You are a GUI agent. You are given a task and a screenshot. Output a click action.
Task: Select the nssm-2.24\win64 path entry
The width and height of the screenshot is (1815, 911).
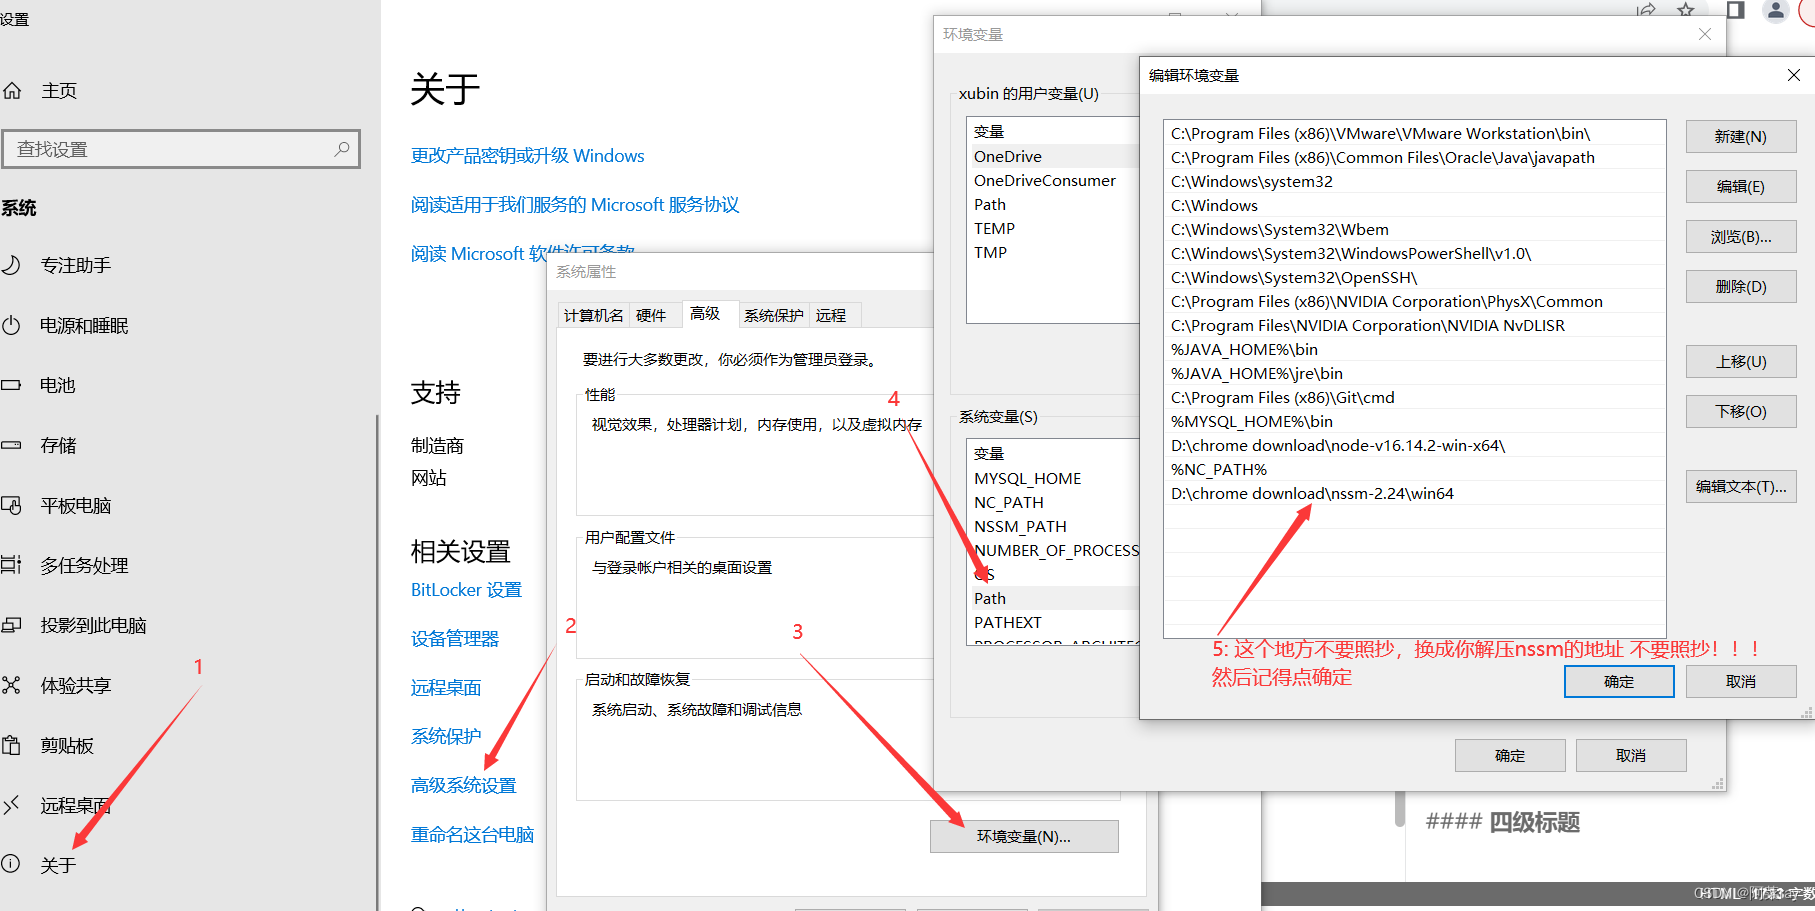(x=1415, y=494)
